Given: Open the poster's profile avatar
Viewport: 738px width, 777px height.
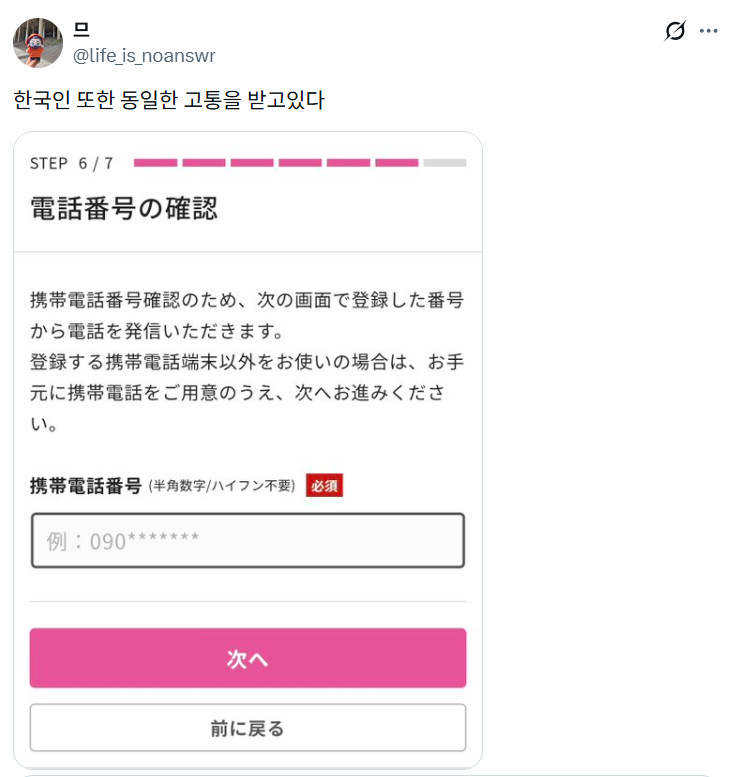Looking at the screenshot, I should pos(38,43).
